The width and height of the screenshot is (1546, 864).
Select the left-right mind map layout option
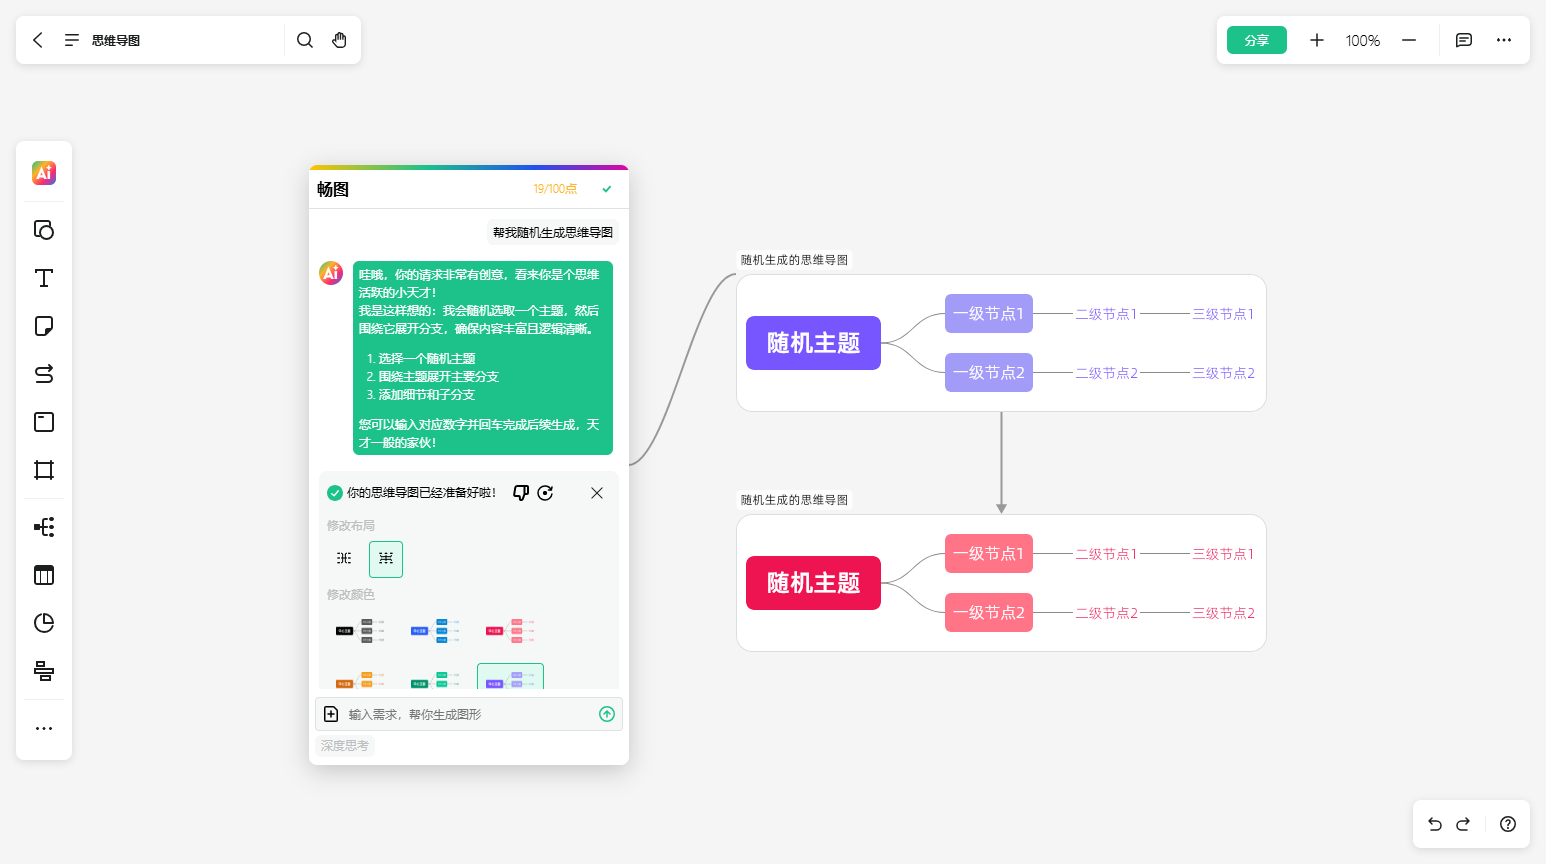pyautogui.click(x=344, y=559)
